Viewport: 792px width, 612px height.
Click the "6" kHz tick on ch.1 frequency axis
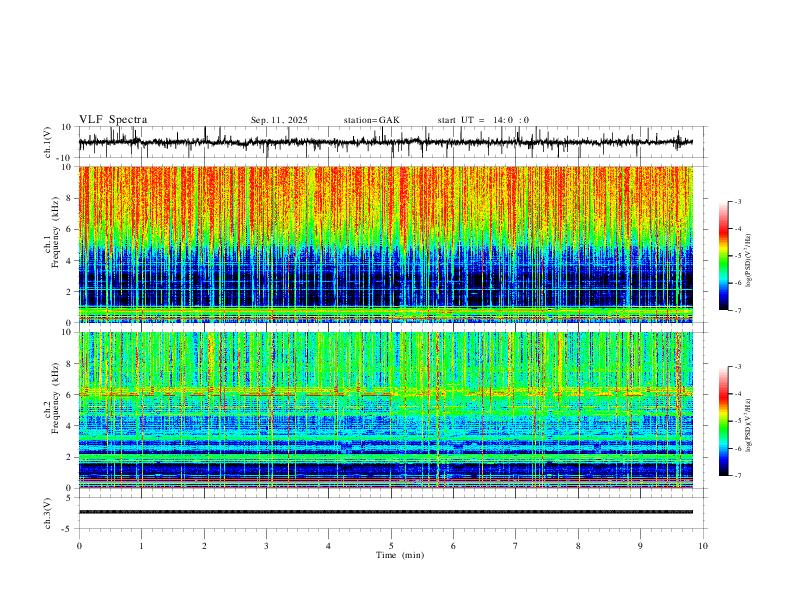coord(69,229)
